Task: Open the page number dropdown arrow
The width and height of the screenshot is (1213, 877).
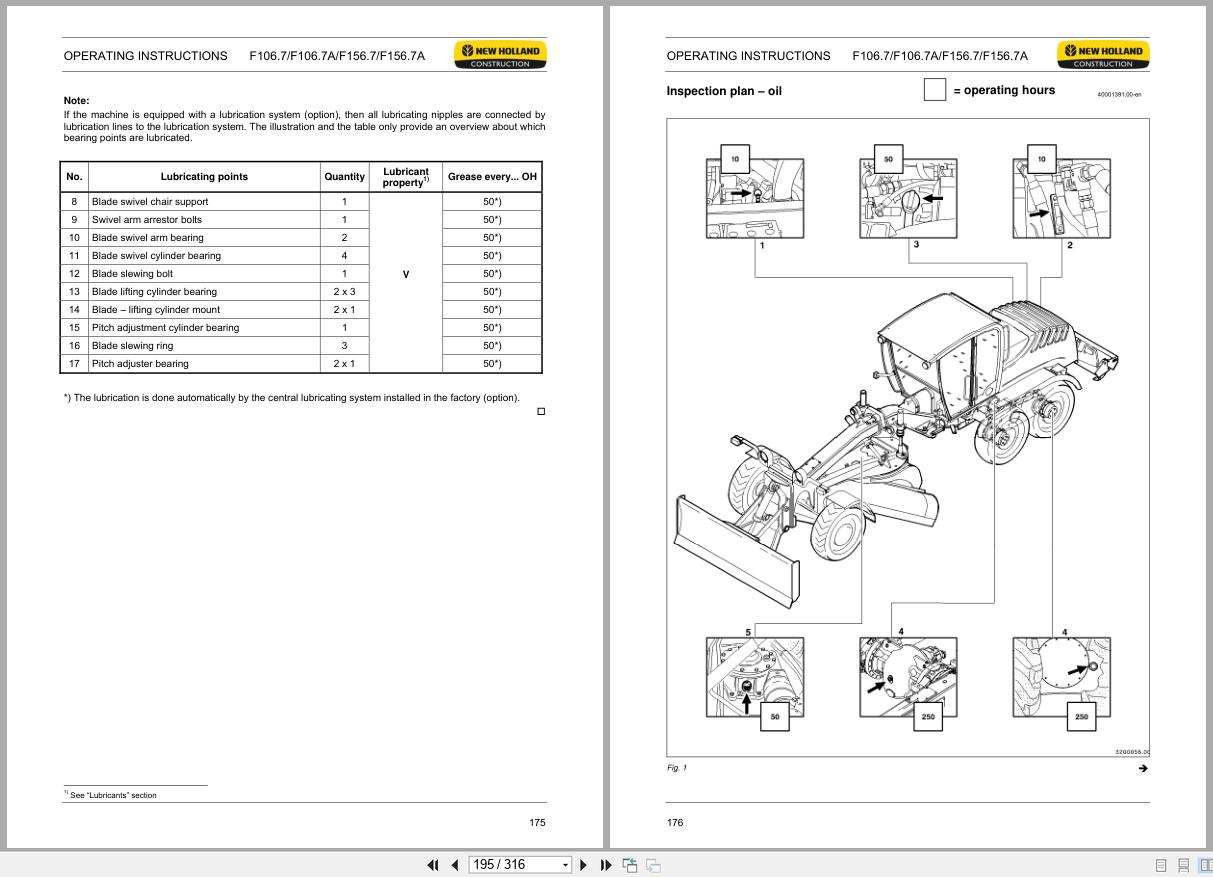Action: tap(565, 865)
